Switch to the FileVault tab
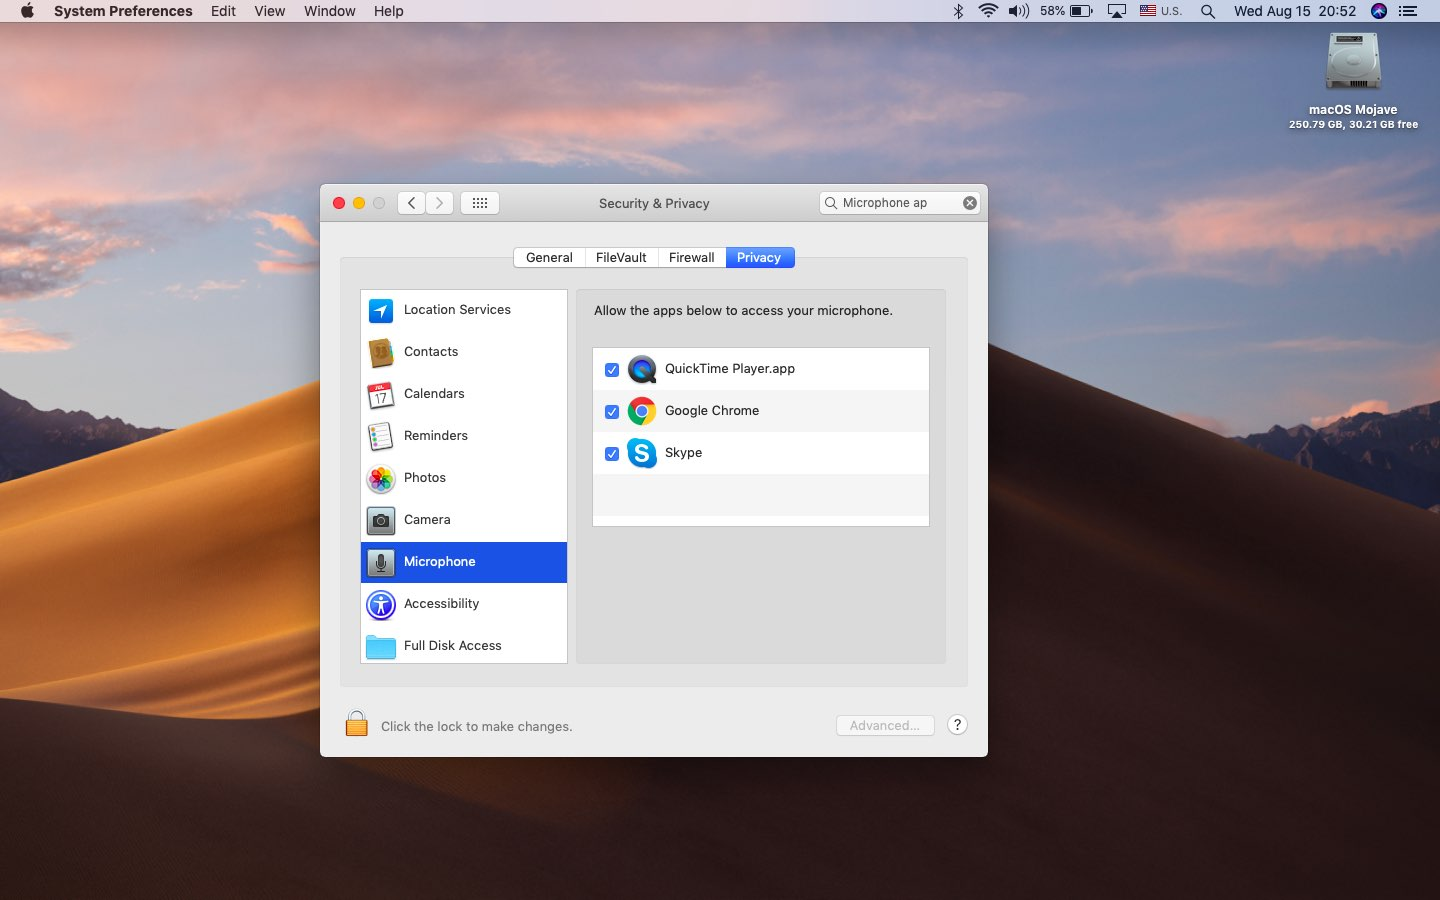This screenshot has width=1440, height=900. click(x=621, y=257)
